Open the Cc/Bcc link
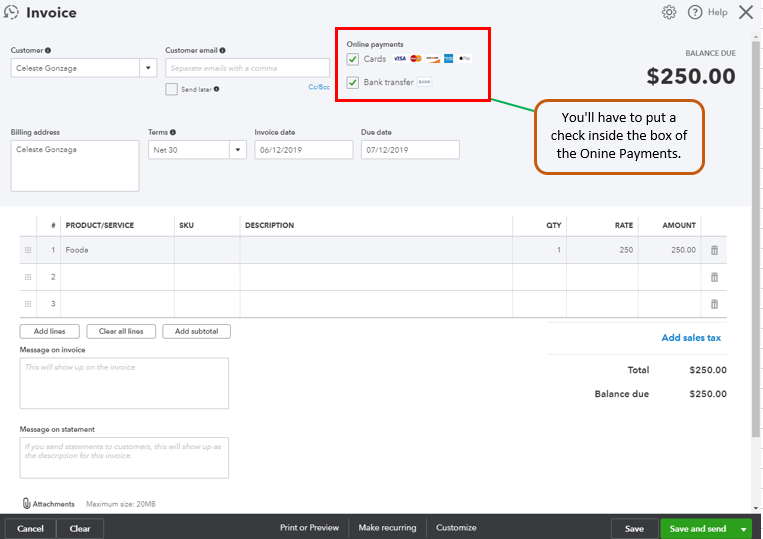 pos(319,87)
